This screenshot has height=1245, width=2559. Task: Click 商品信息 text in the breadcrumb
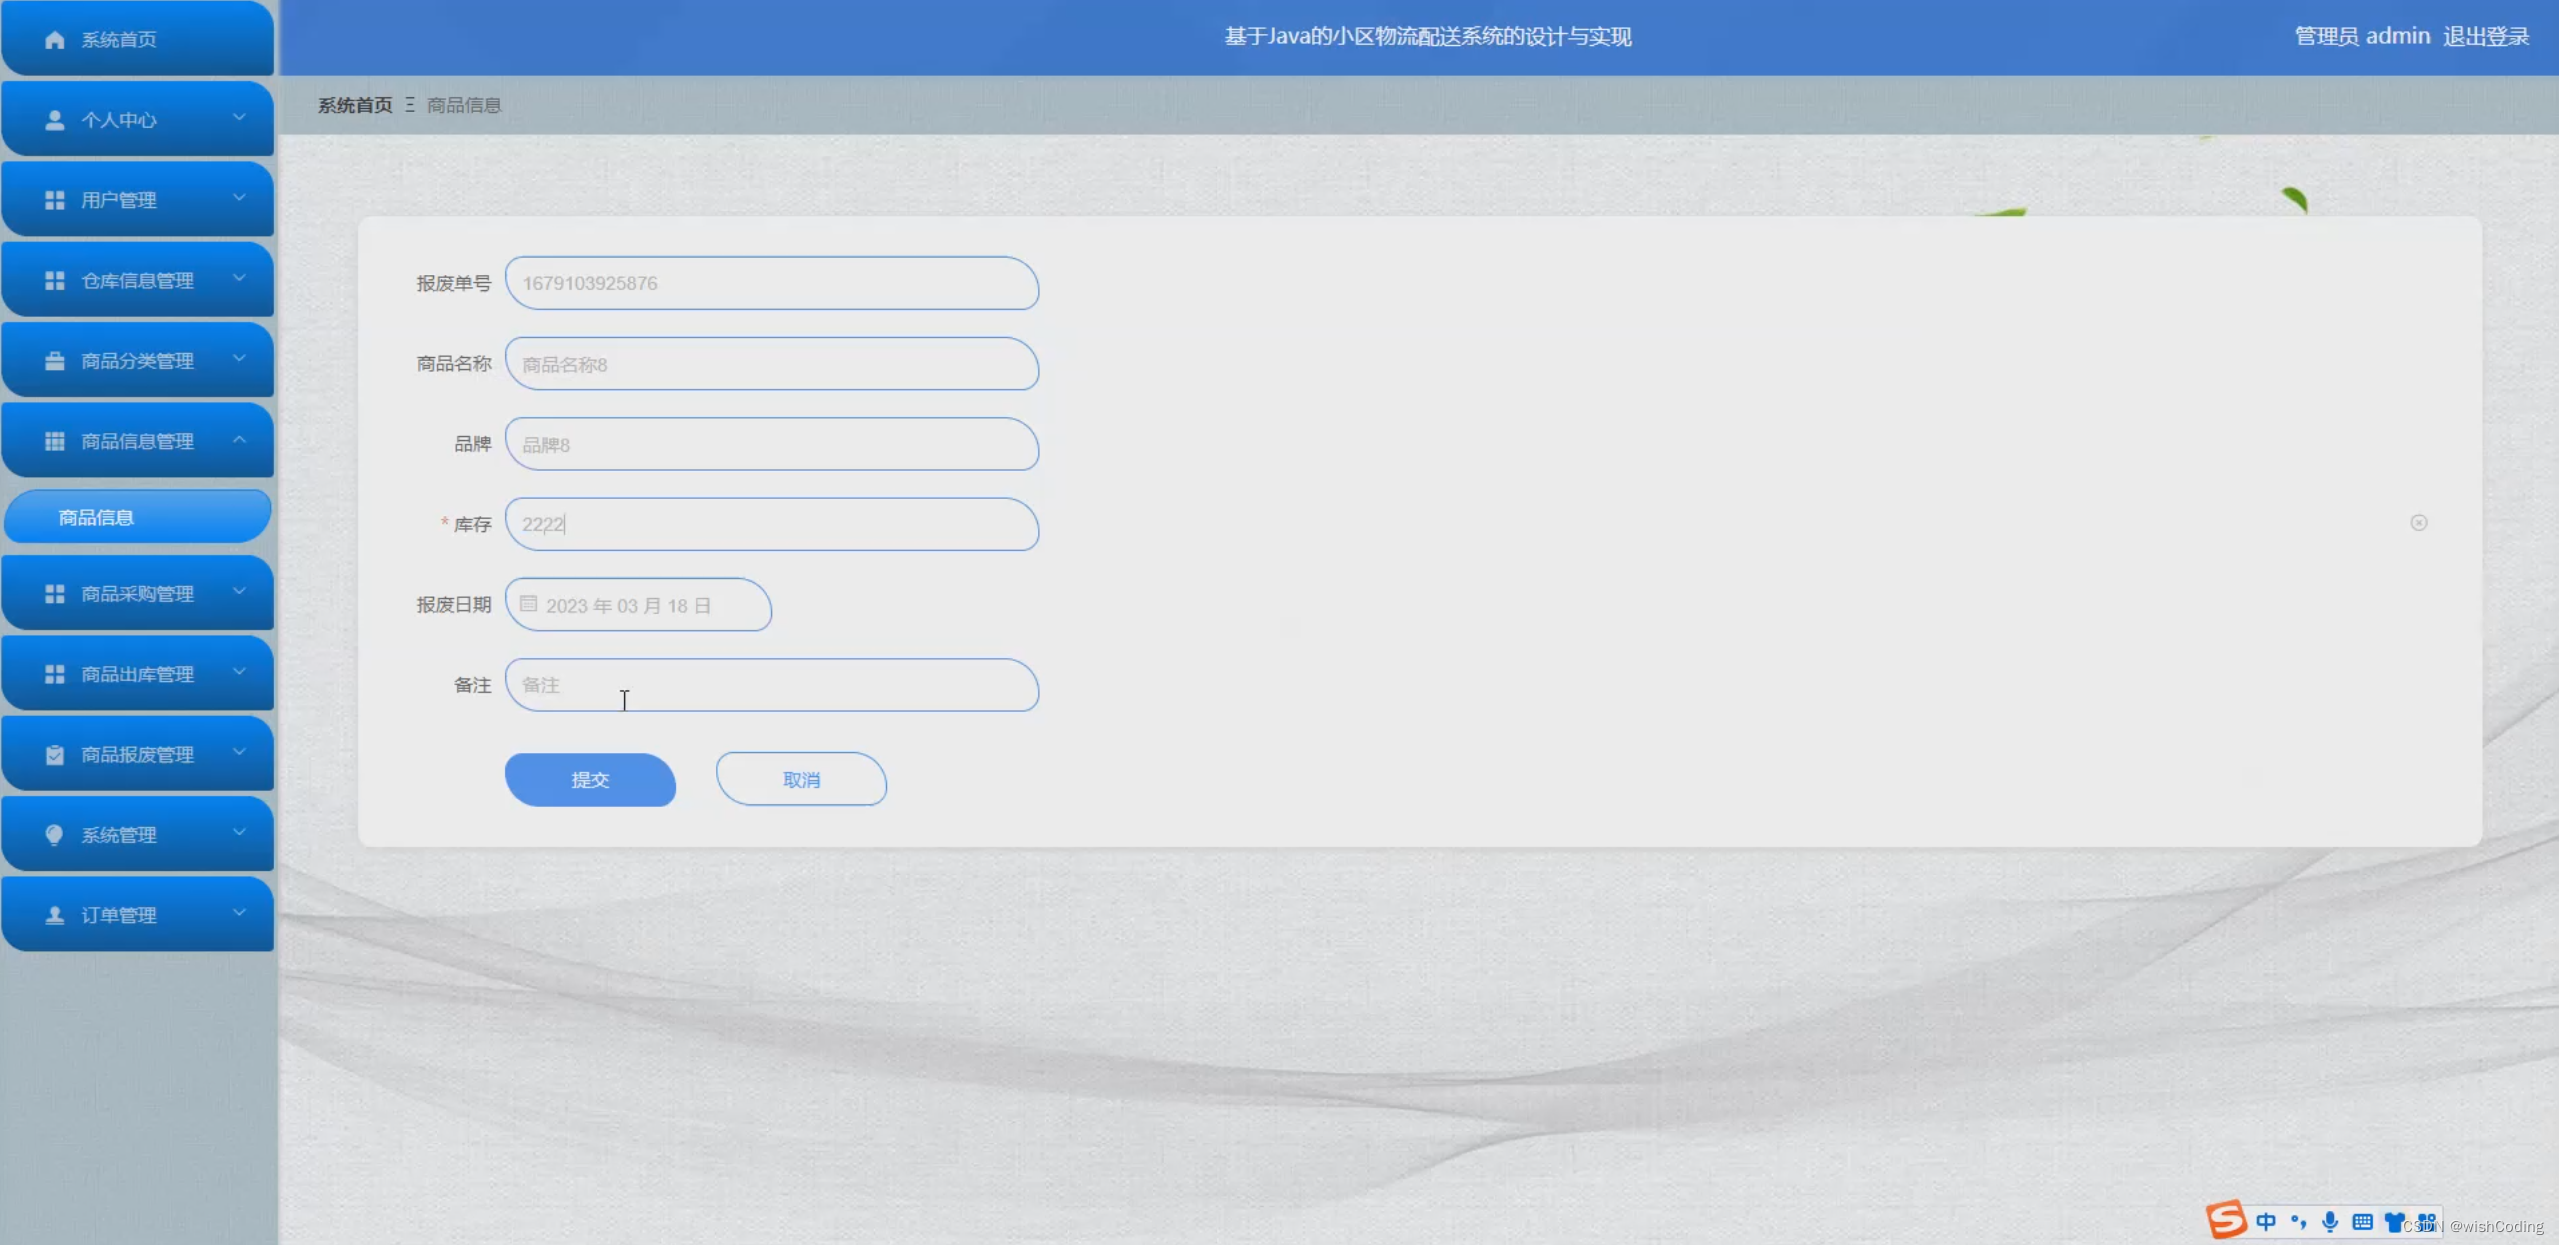[464, 105]
